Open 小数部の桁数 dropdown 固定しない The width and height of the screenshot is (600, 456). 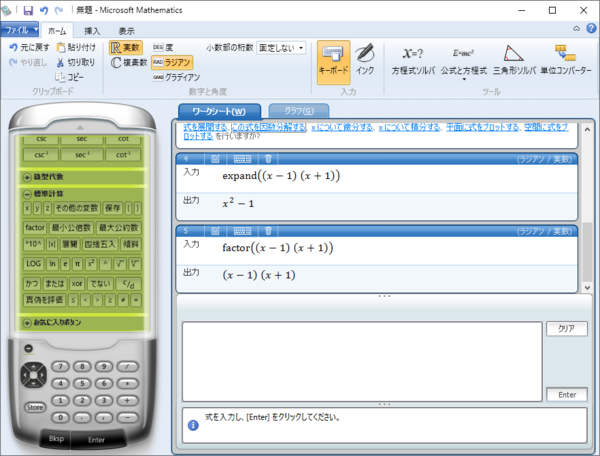pyautogui.click(x=281, y=48)
